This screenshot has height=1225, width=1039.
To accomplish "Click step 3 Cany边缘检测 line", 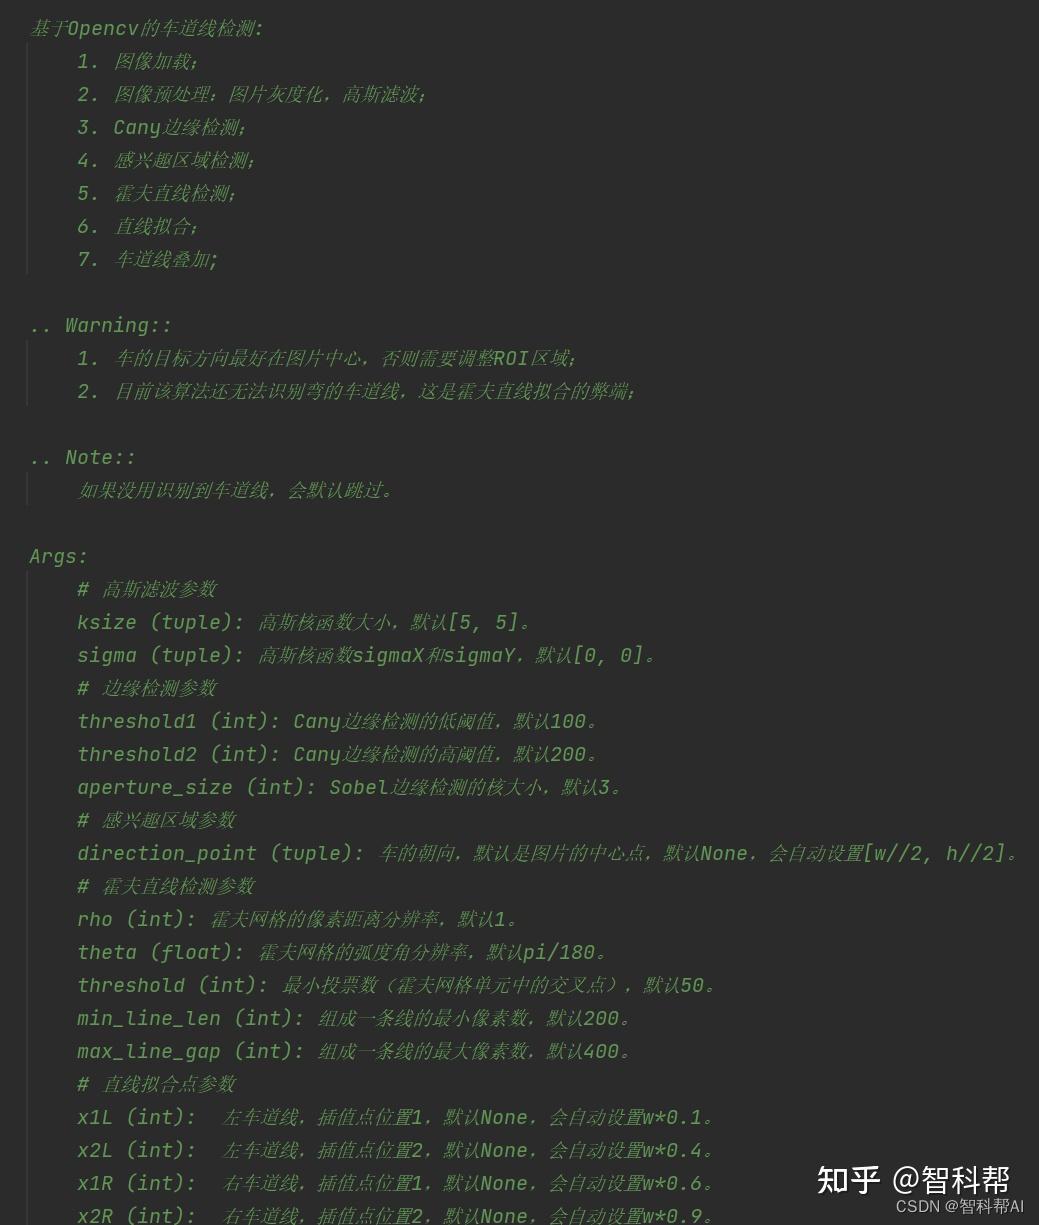I will (162, 127).
